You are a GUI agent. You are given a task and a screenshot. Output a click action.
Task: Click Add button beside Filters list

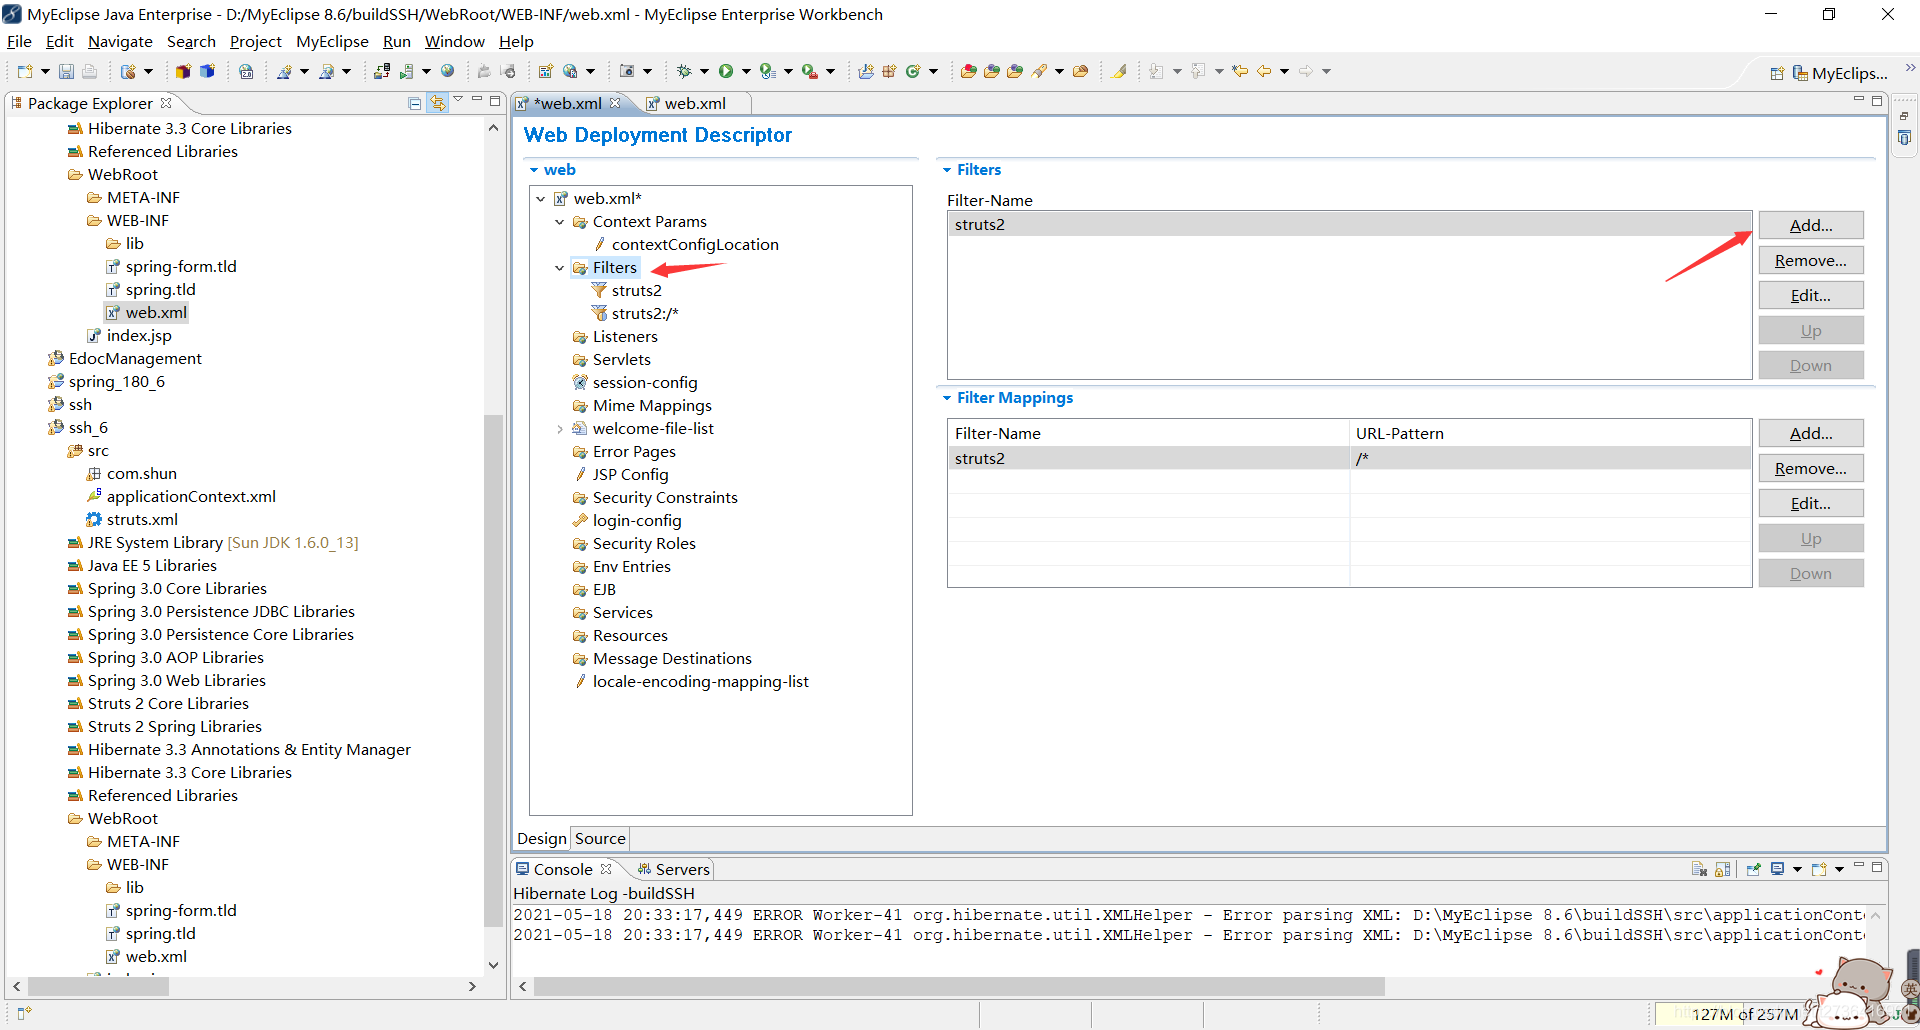pyautogui.click(x=1811, y=225)
